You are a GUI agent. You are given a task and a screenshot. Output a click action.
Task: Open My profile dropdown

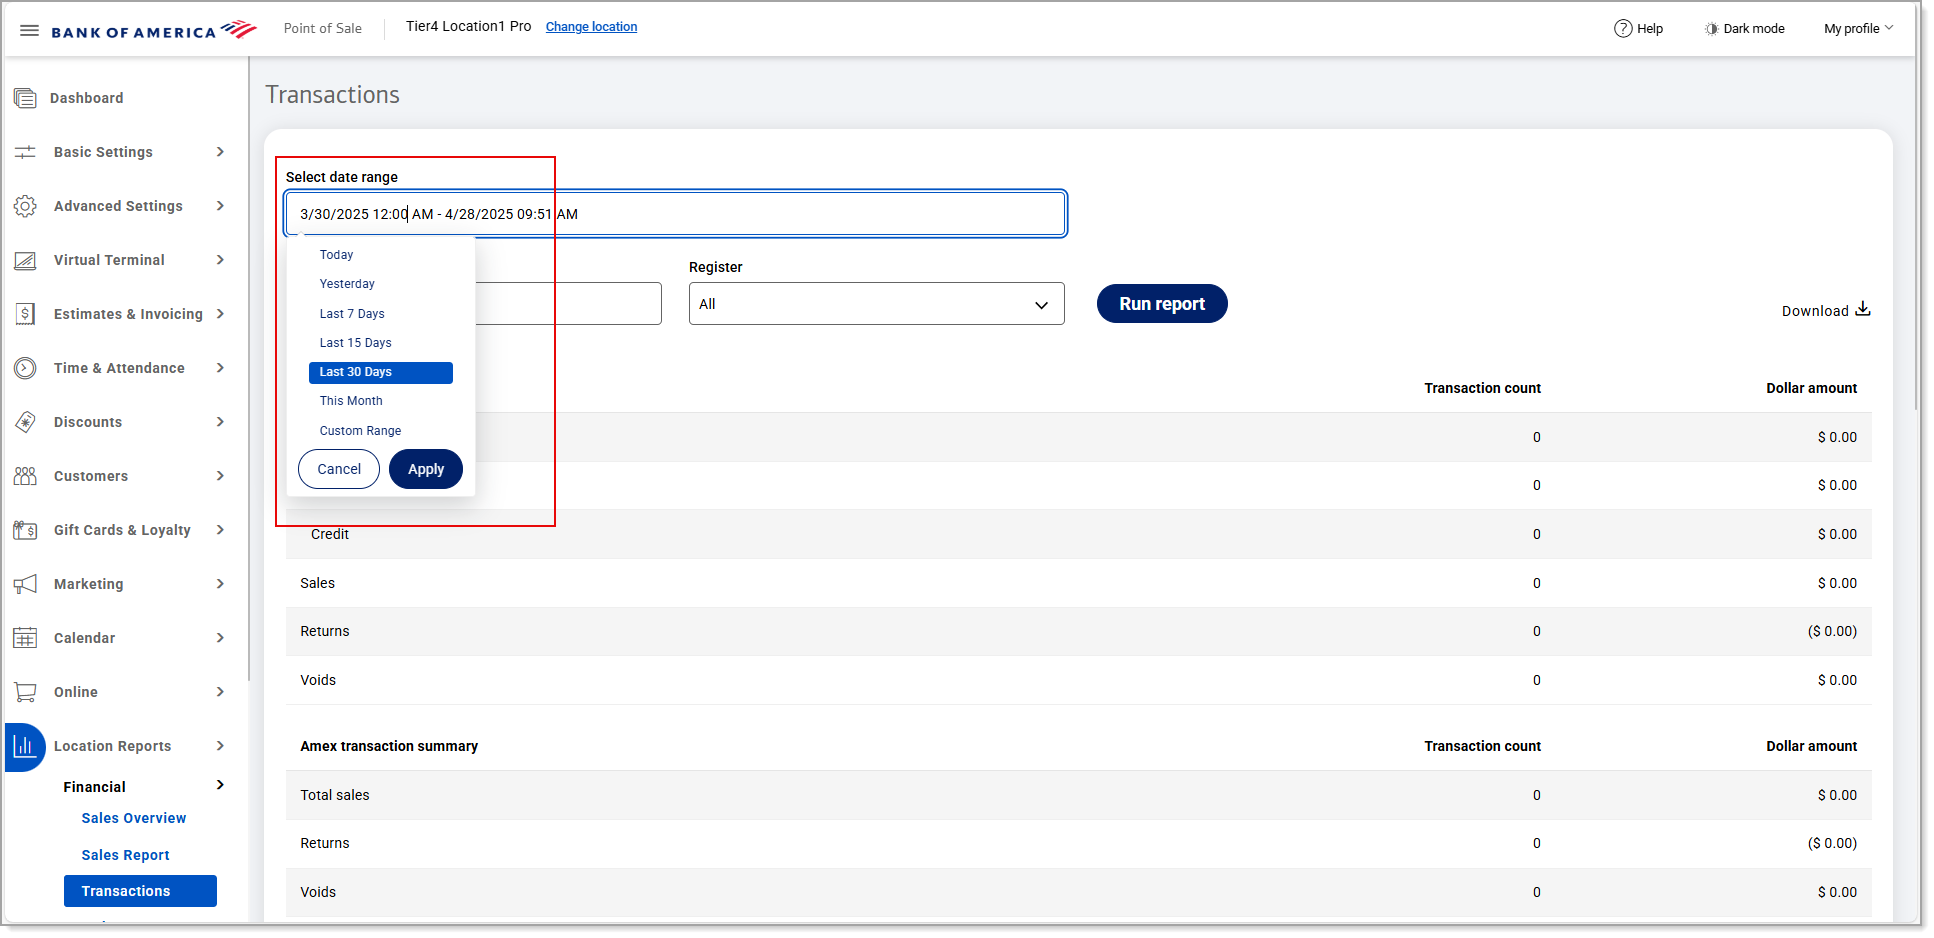pos(1858,29)
